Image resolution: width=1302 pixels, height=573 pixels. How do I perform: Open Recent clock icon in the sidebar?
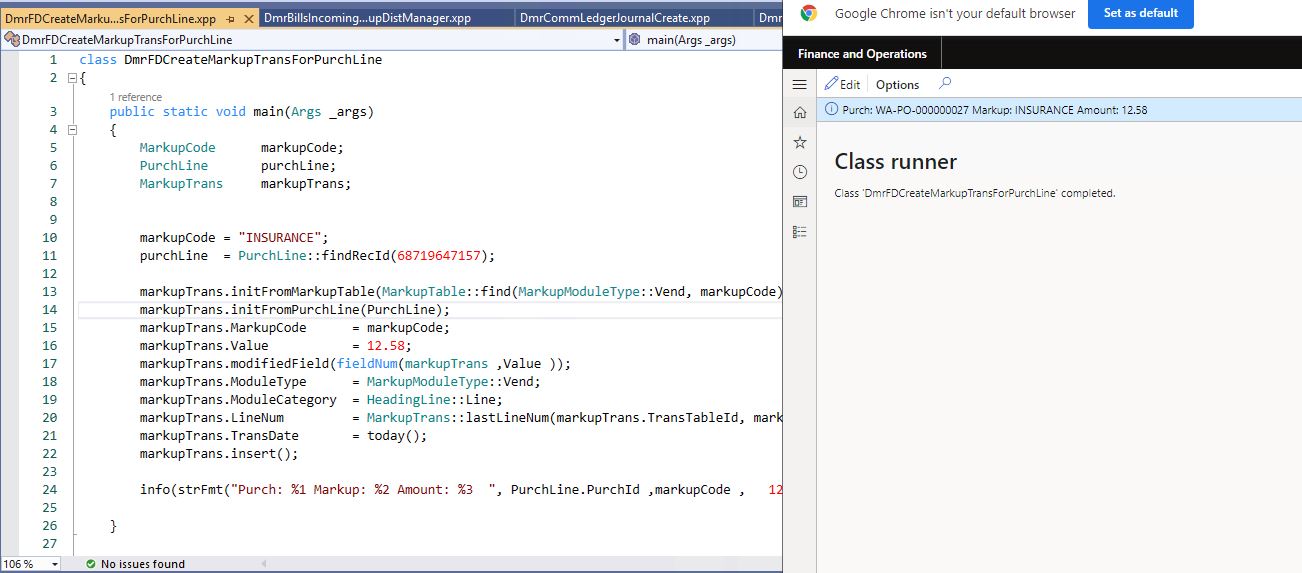coord(799,172)
